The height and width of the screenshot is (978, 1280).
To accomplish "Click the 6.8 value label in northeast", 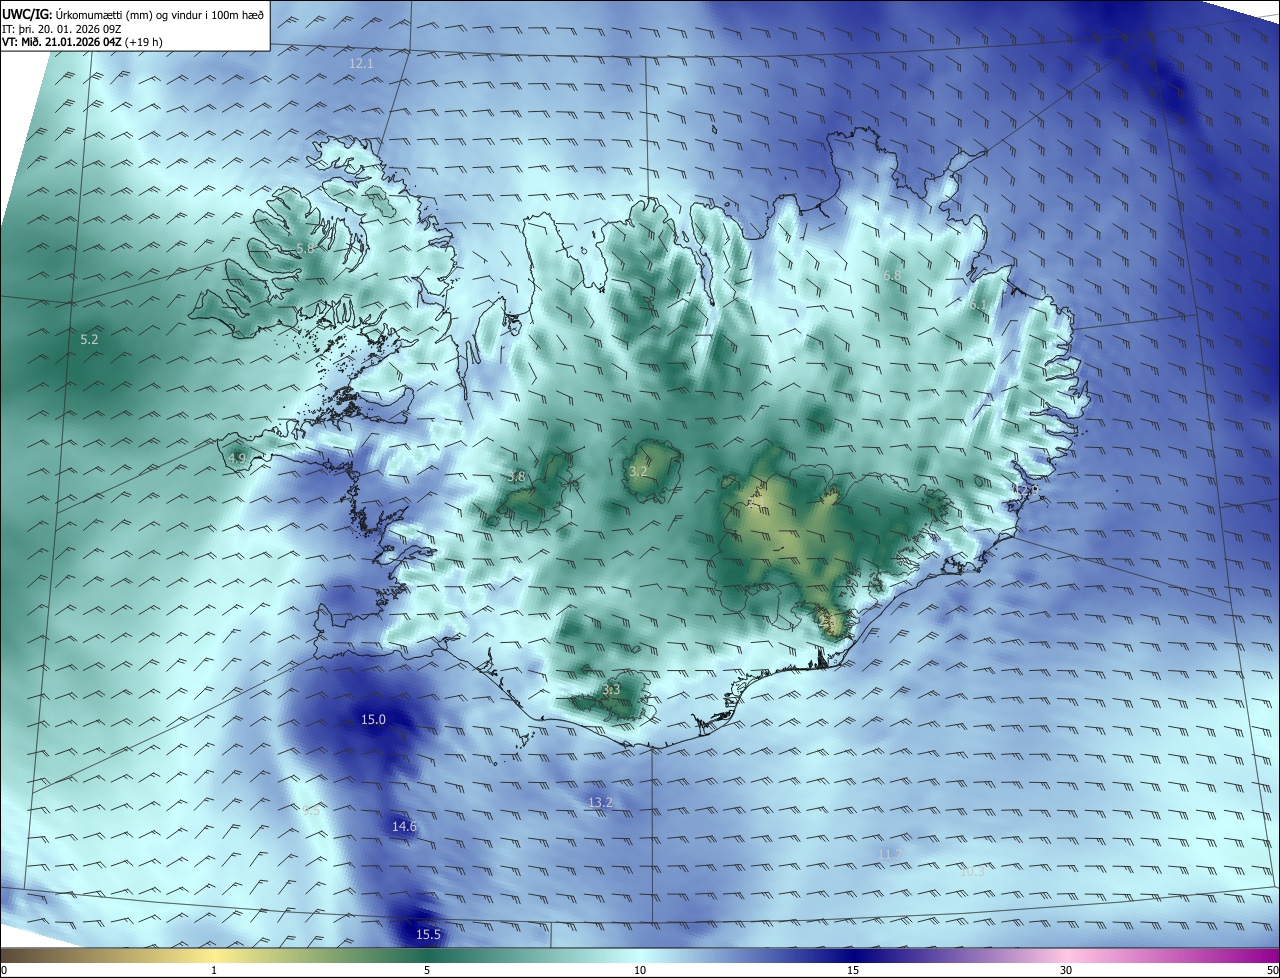I will (892, 275).
